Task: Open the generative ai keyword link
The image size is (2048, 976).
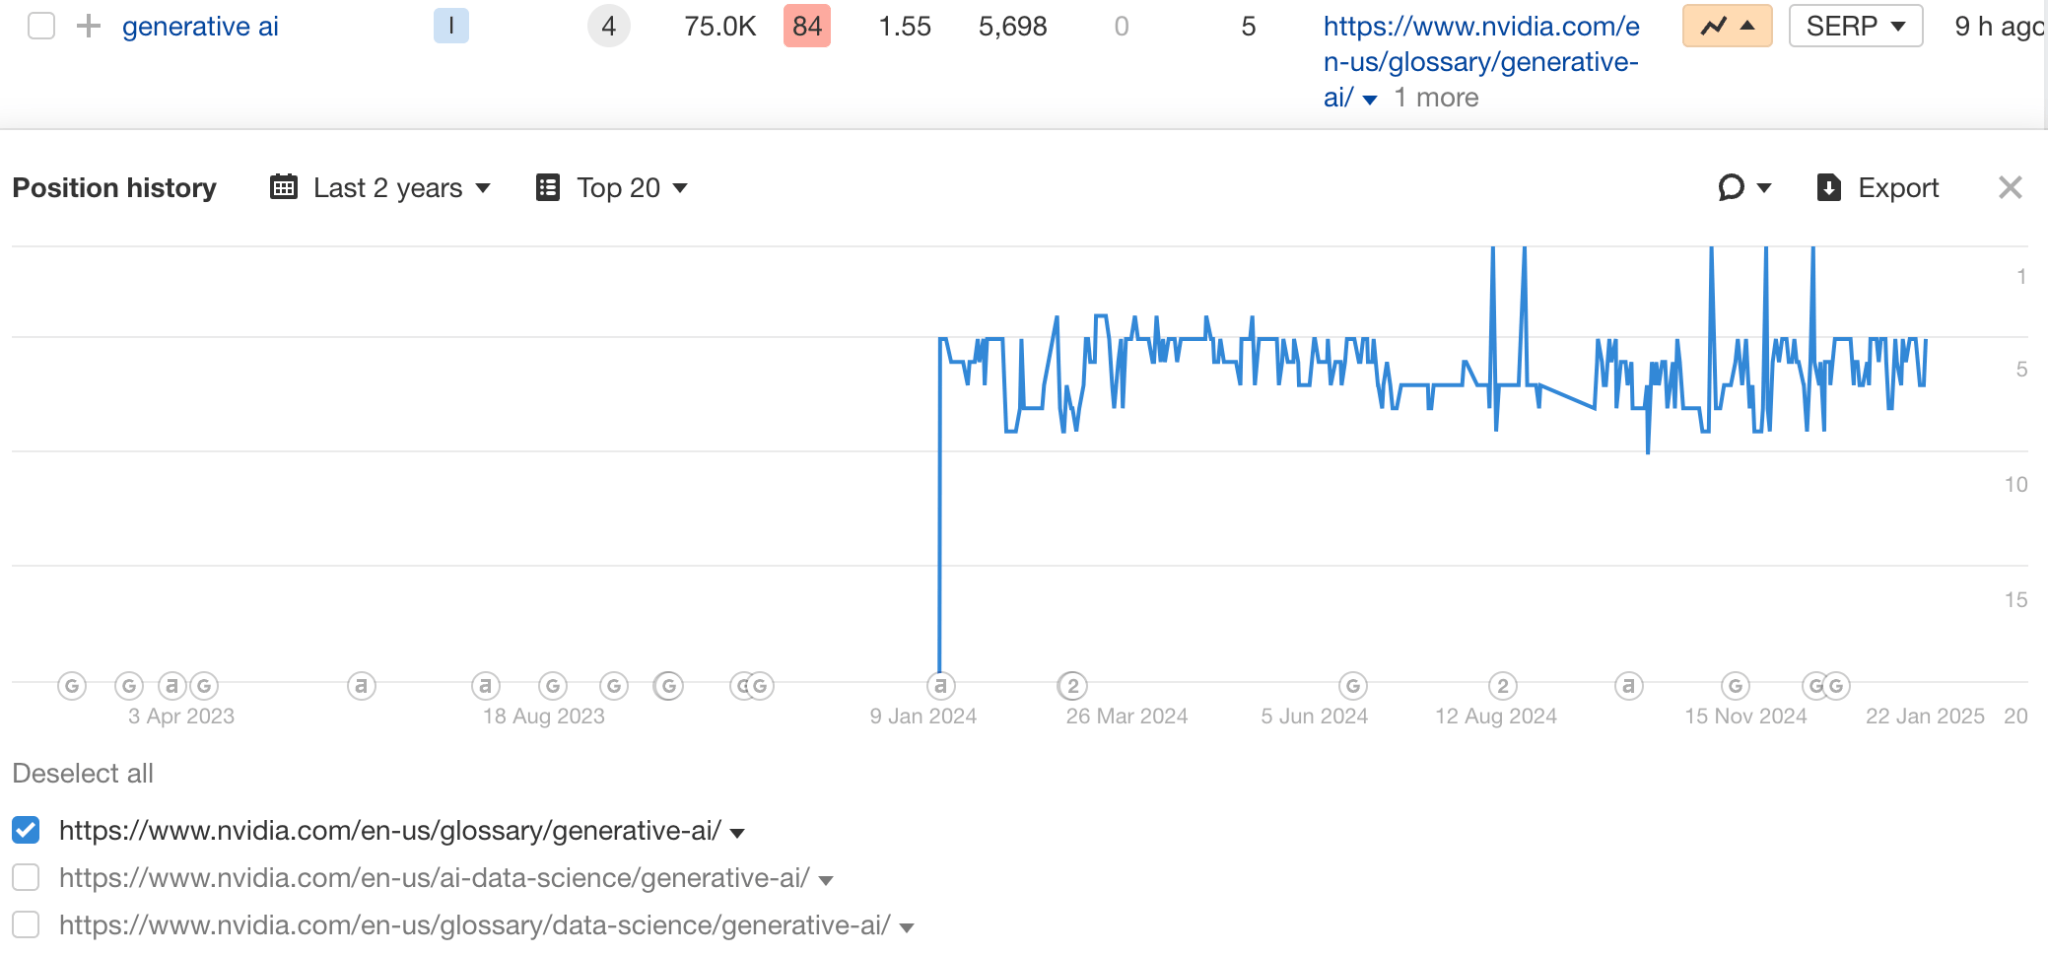Action: [x=200, y=26]
